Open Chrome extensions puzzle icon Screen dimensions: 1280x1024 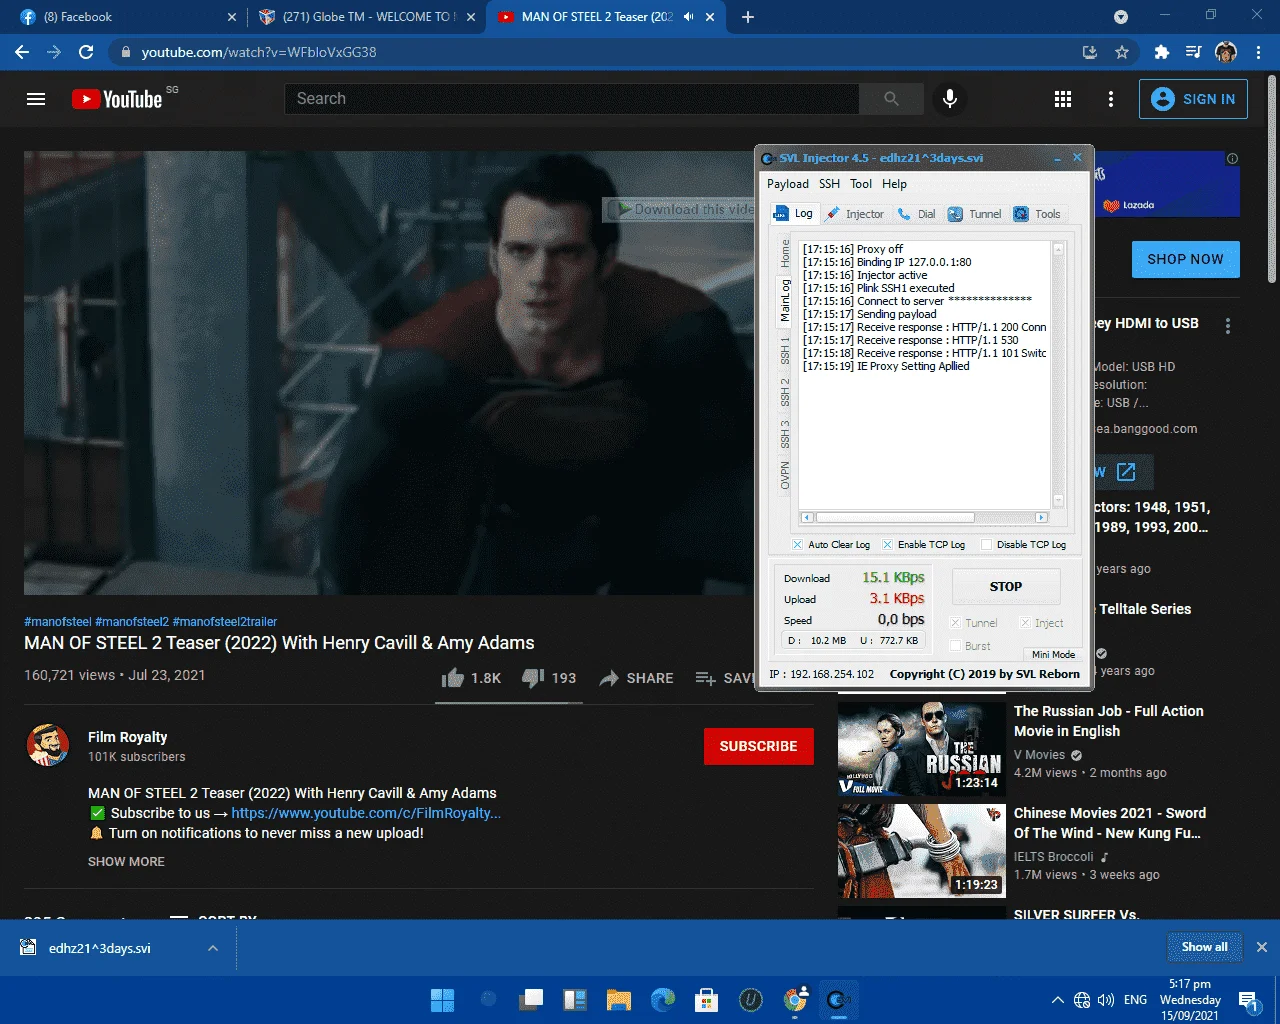[x=1162, y=52]
